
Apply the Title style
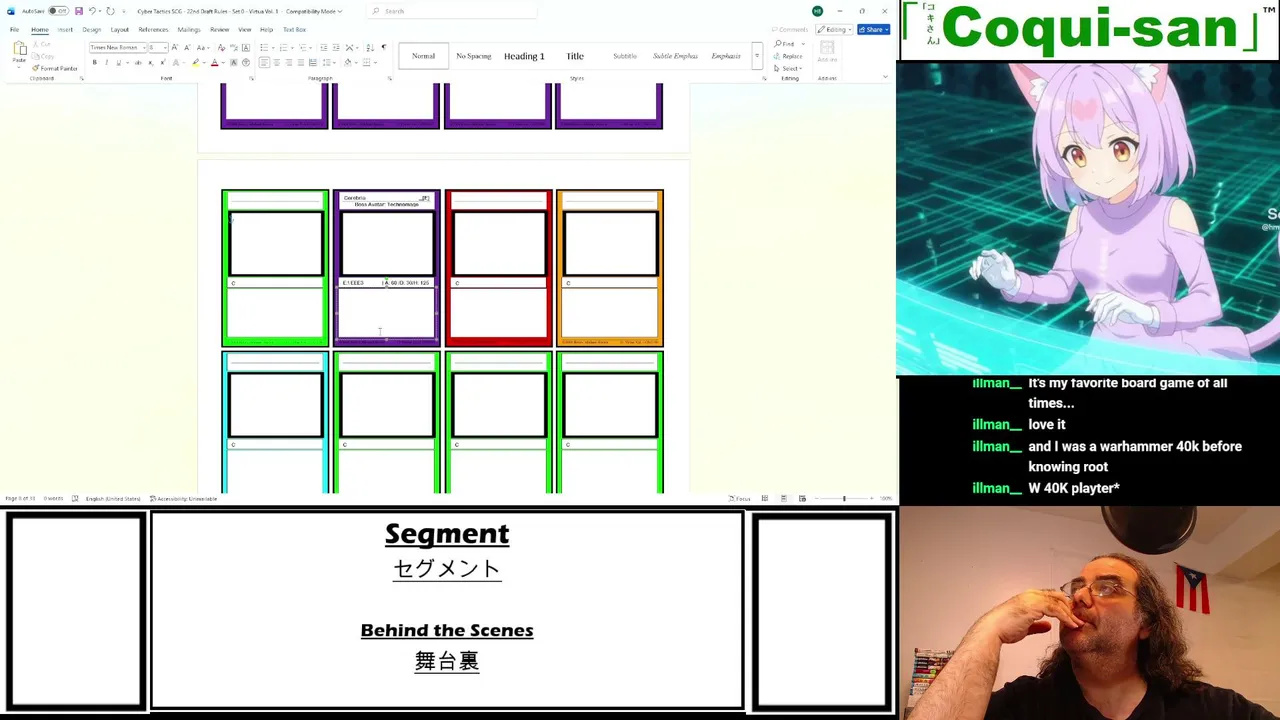coord(575,56)
